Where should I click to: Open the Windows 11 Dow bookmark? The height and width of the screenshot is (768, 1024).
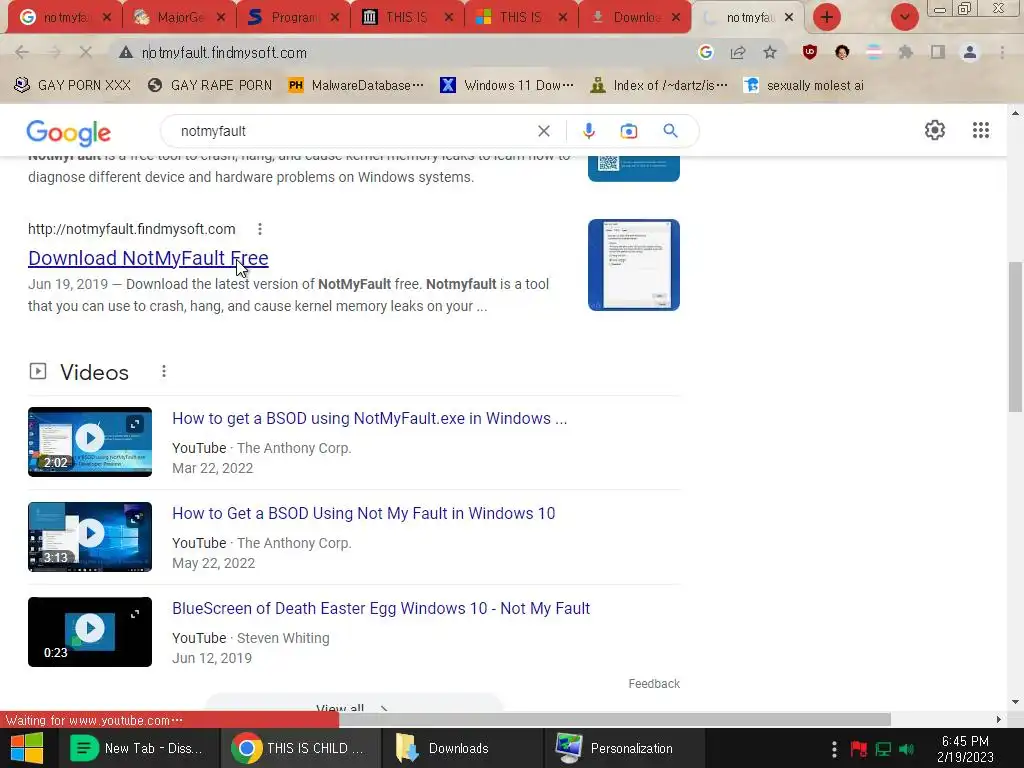507,85
